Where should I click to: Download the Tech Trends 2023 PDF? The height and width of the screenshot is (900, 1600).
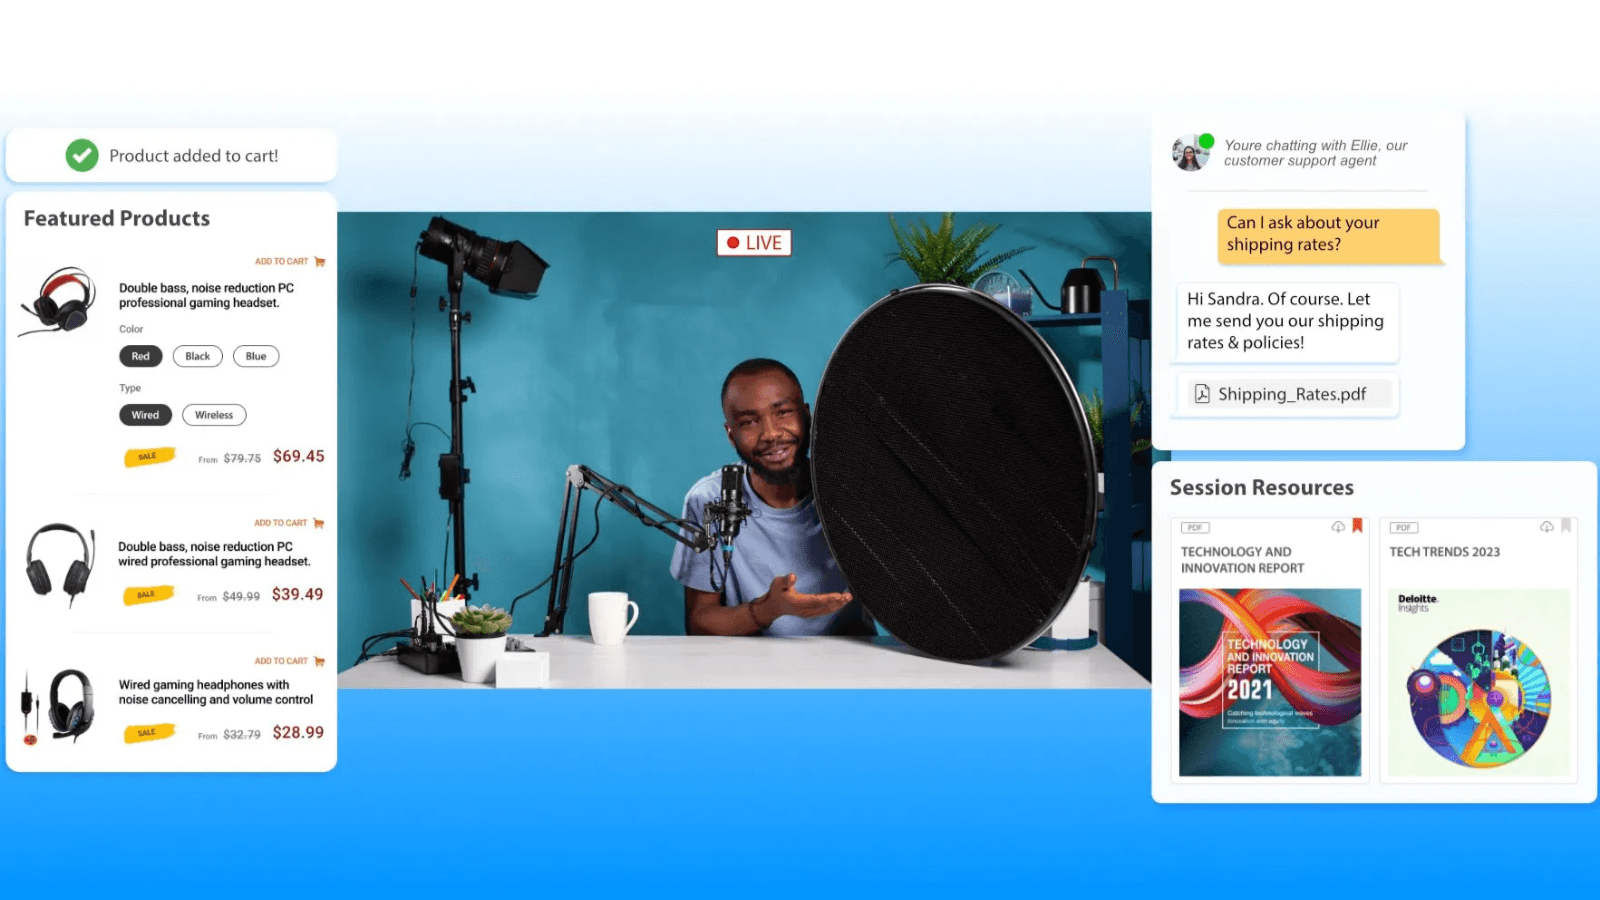click(x=1546, y=527)
